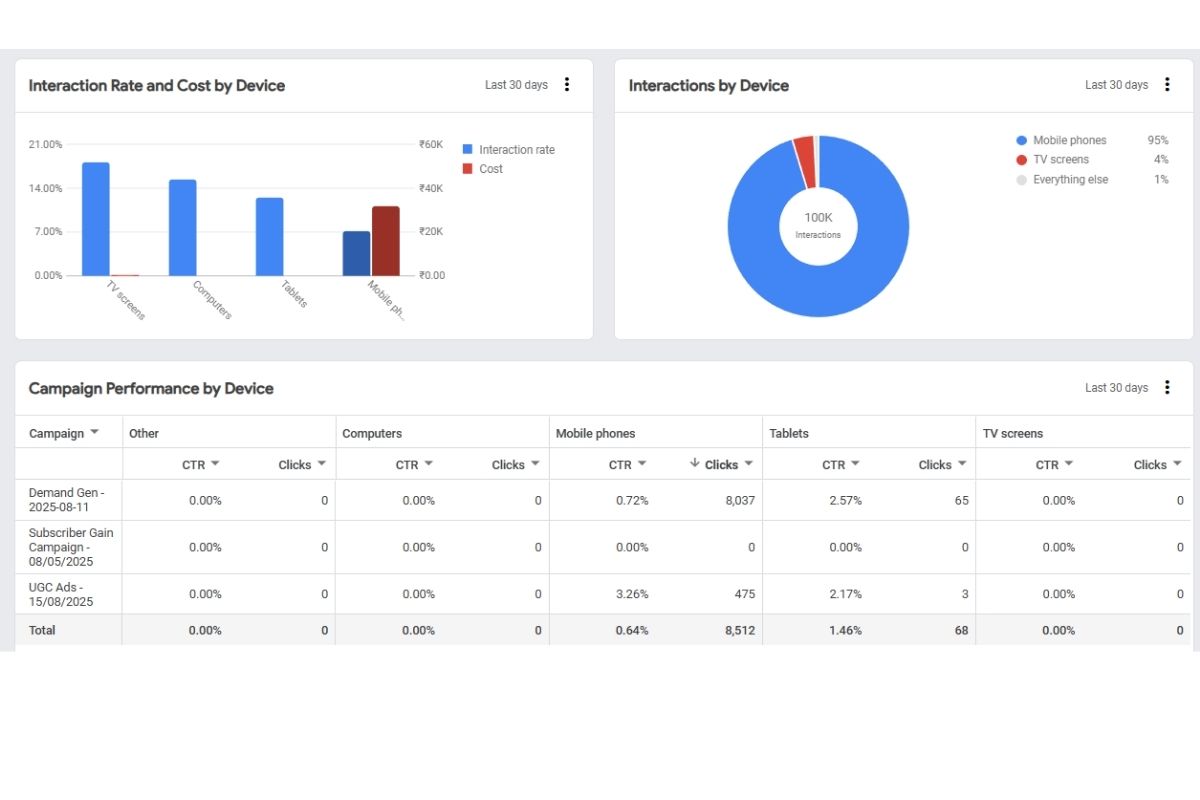Click the dark red Mobile phones cost bar
Viewport: 1200px width, 800px height.
click(385, 241)
